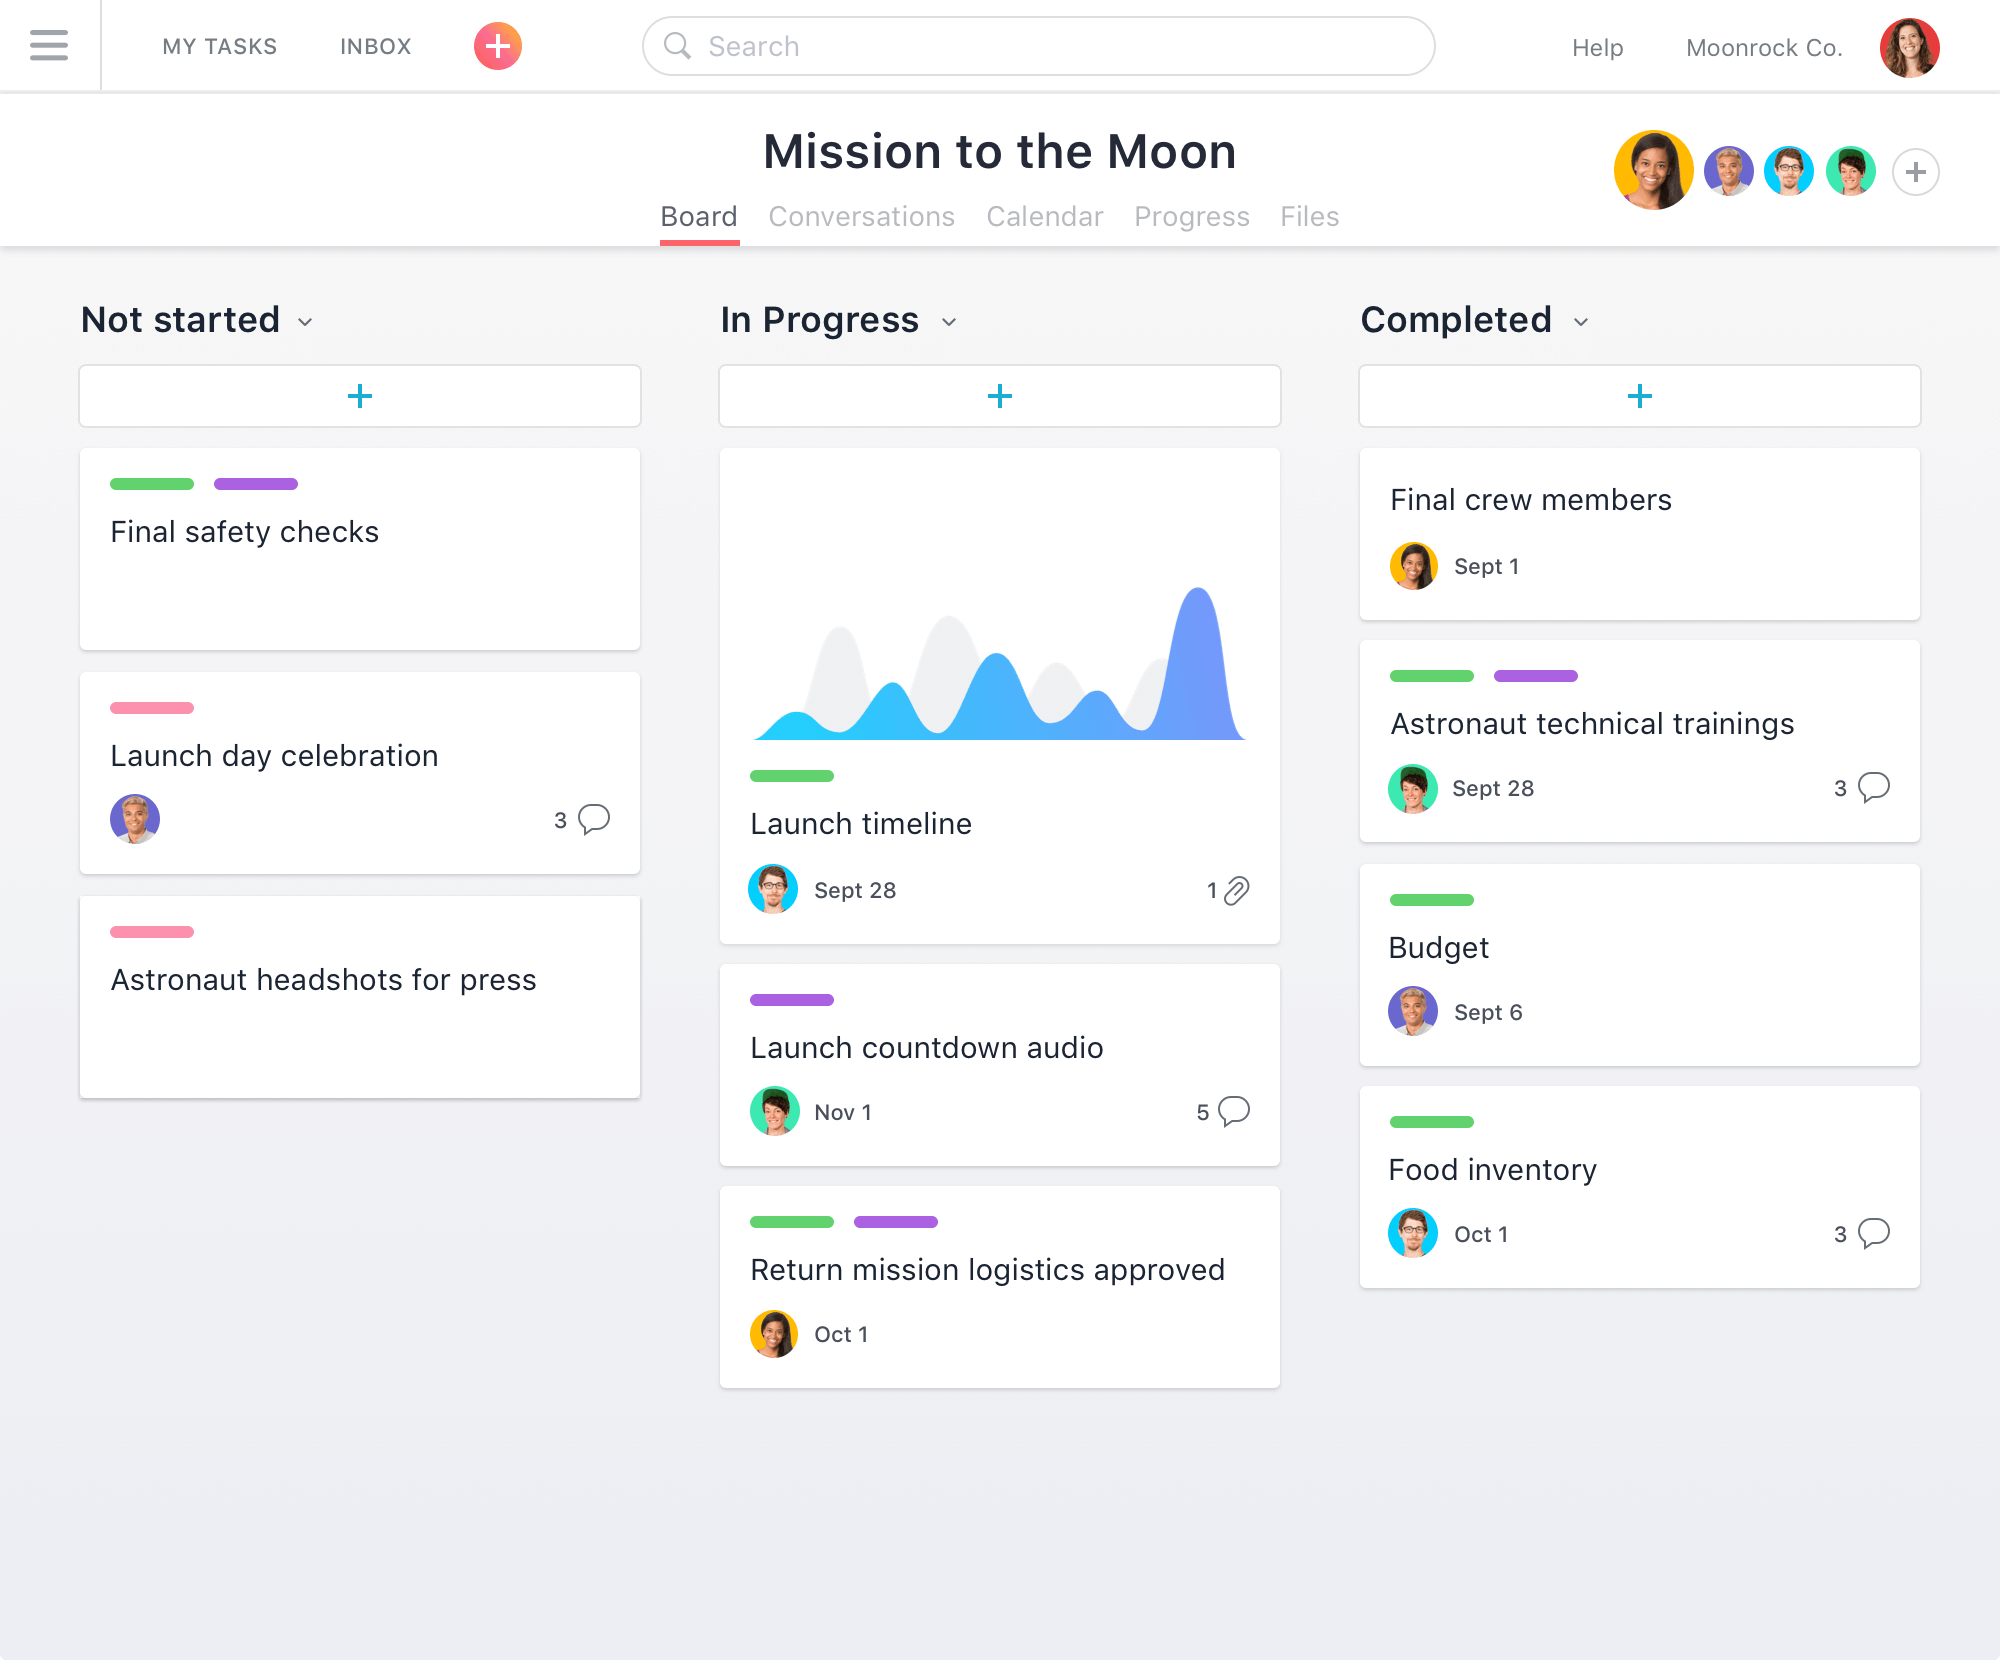Image resolution: width=2000 pixels, height=1660 pixels.
Task: Click the My Tasks navigation link
Action: click(219, 45)
